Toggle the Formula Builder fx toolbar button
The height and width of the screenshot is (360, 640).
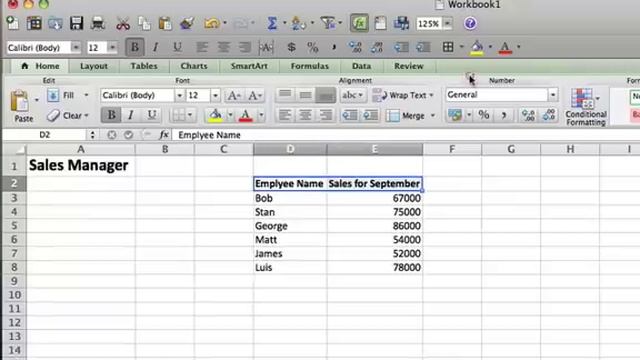pos(359,23)
